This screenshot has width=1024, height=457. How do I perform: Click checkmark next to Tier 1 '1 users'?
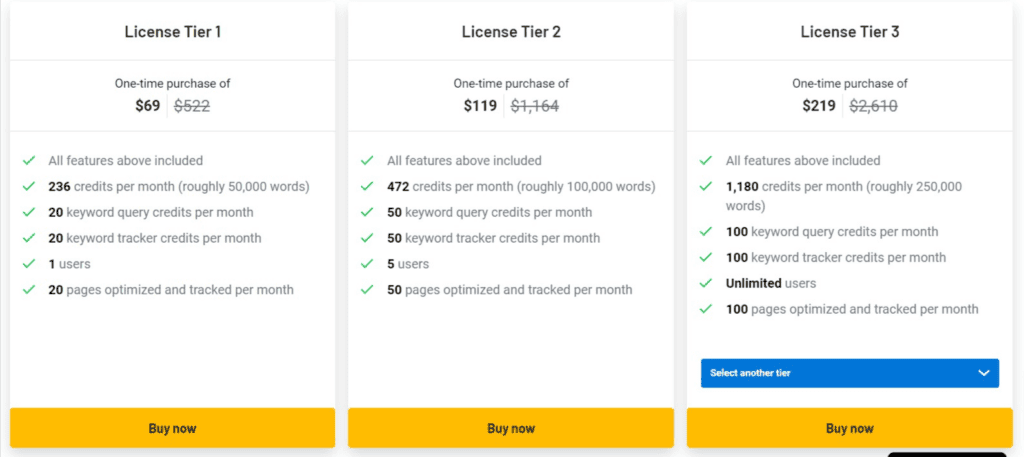[x=29, y=264]
